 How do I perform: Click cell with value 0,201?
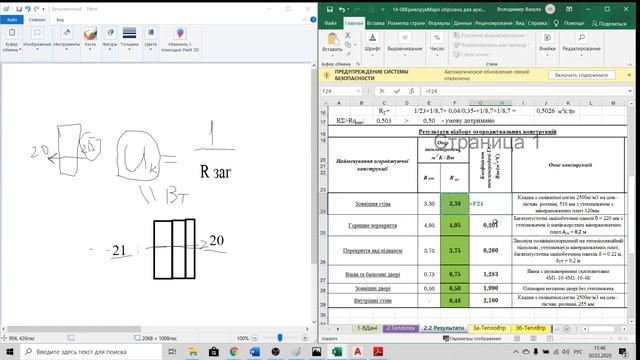pyautogui.click(x=490, y=225)
